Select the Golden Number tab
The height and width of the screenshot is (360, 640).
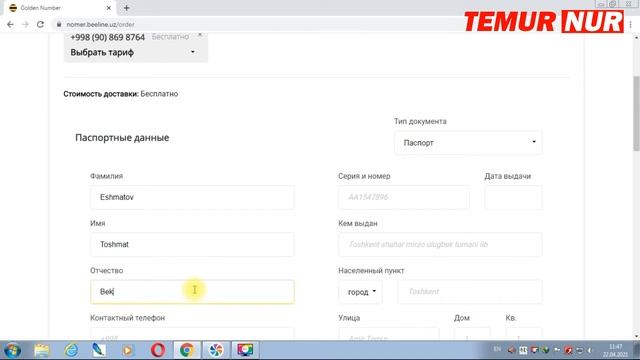click(x=59, y=8)
